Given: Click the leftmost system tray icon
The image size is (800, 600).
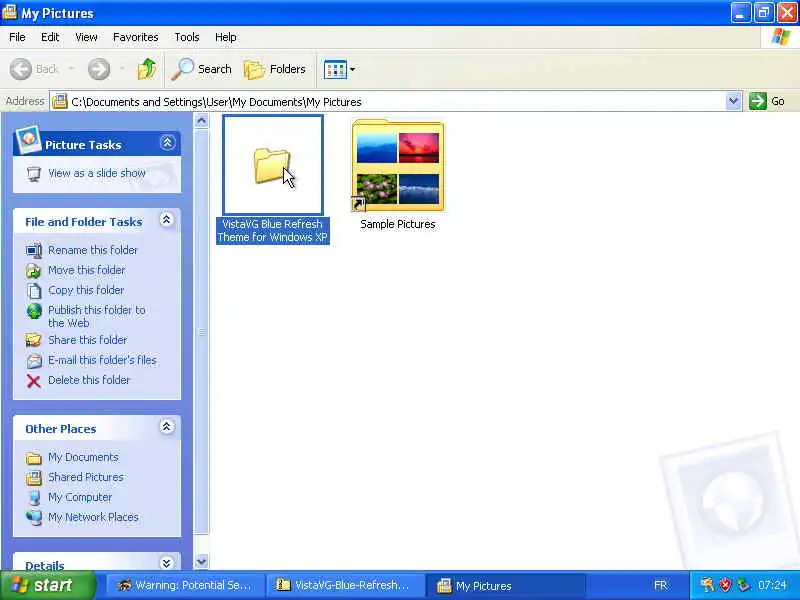Looking at the screenshot, I should tap(707, 585).
